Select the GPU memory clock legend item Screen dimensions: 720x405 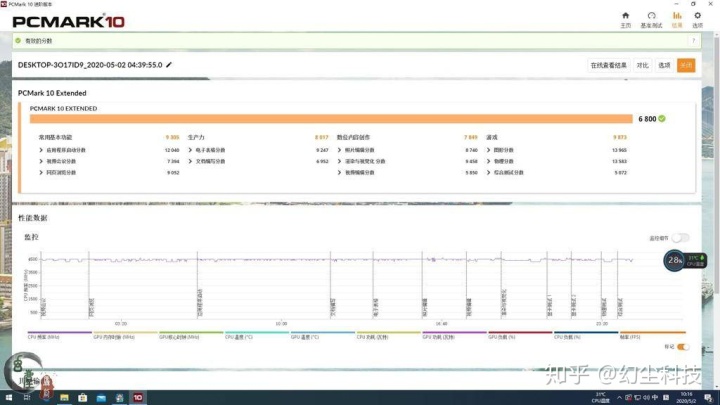coord(125,335)
